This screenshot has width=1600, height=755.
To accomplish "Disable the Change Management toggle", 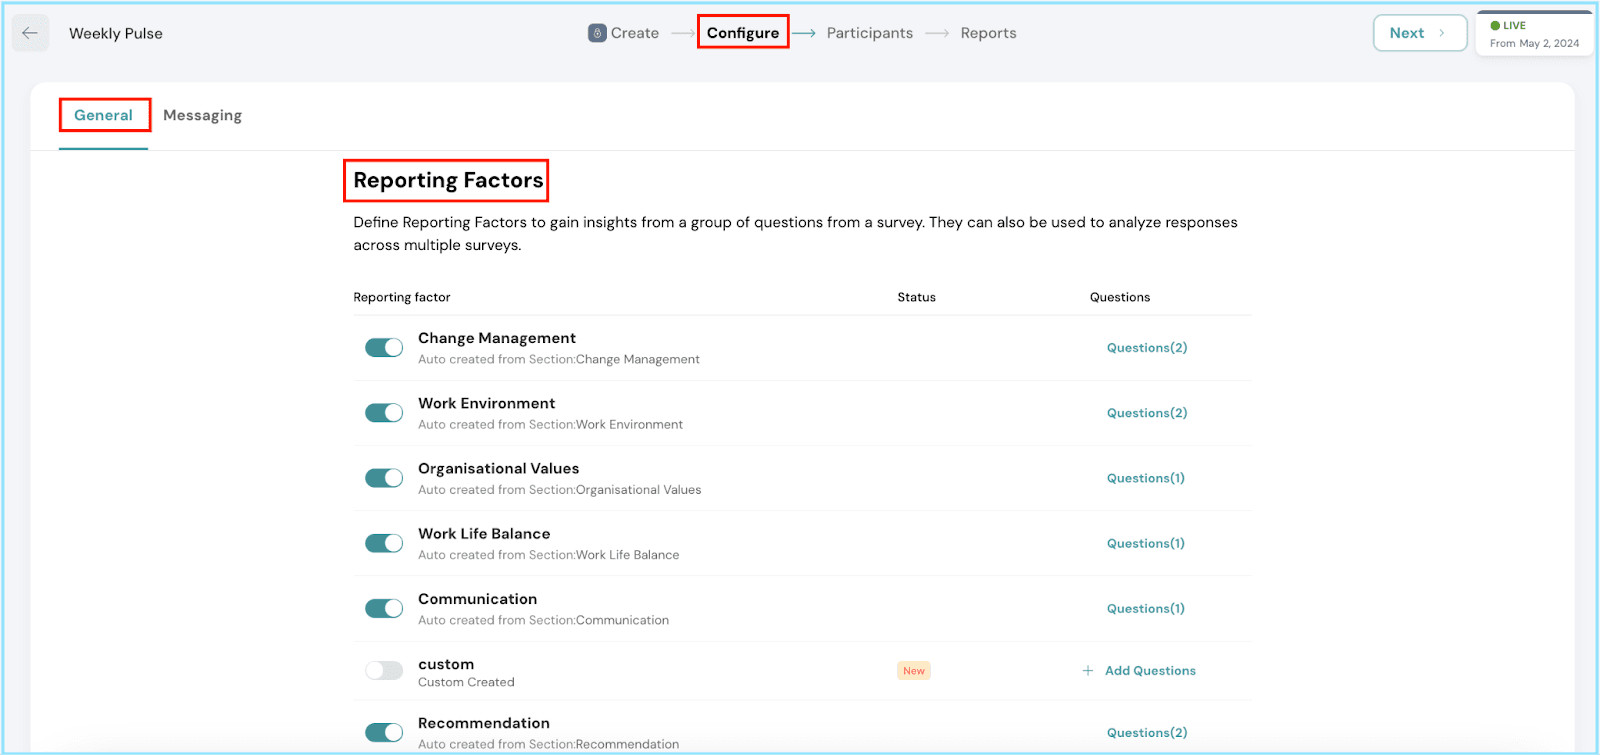I will (384, 348).
